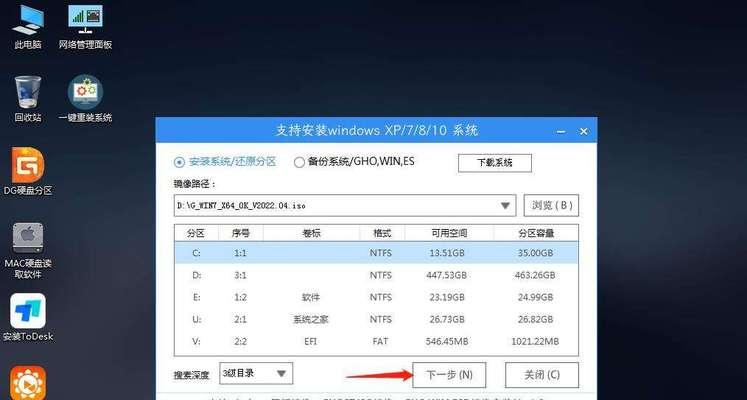
Task: Launch the 一键重装系统 desktop icon
Action: pyautogui.click(x=85, y=99)
